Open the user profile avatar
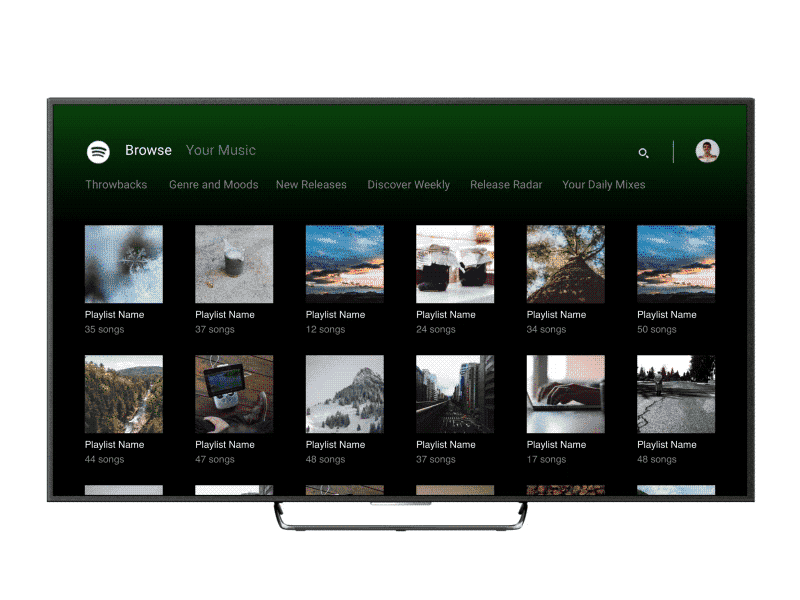800x600 pixels. pos(707,151)
